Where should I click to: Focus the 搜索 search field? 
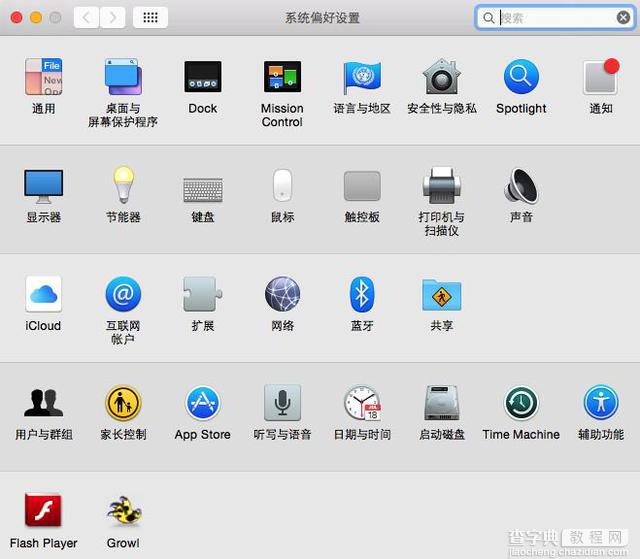pyautogui.click(x=555, y=18)
